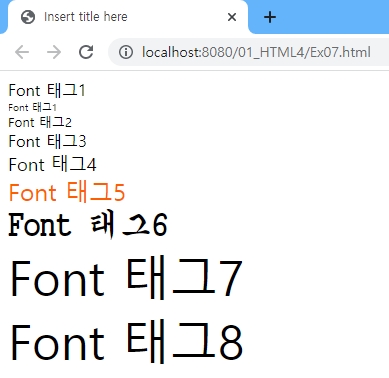Click the large 'Font 태그8' text
Viewport: 389px width, 378px height.
[127, 342]
